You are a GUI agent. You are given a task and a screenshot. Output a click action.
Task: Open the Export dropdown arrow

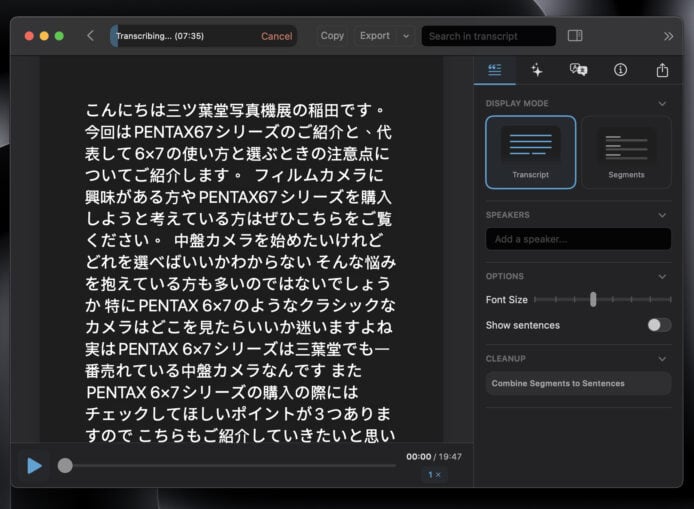tap(405, 36)
